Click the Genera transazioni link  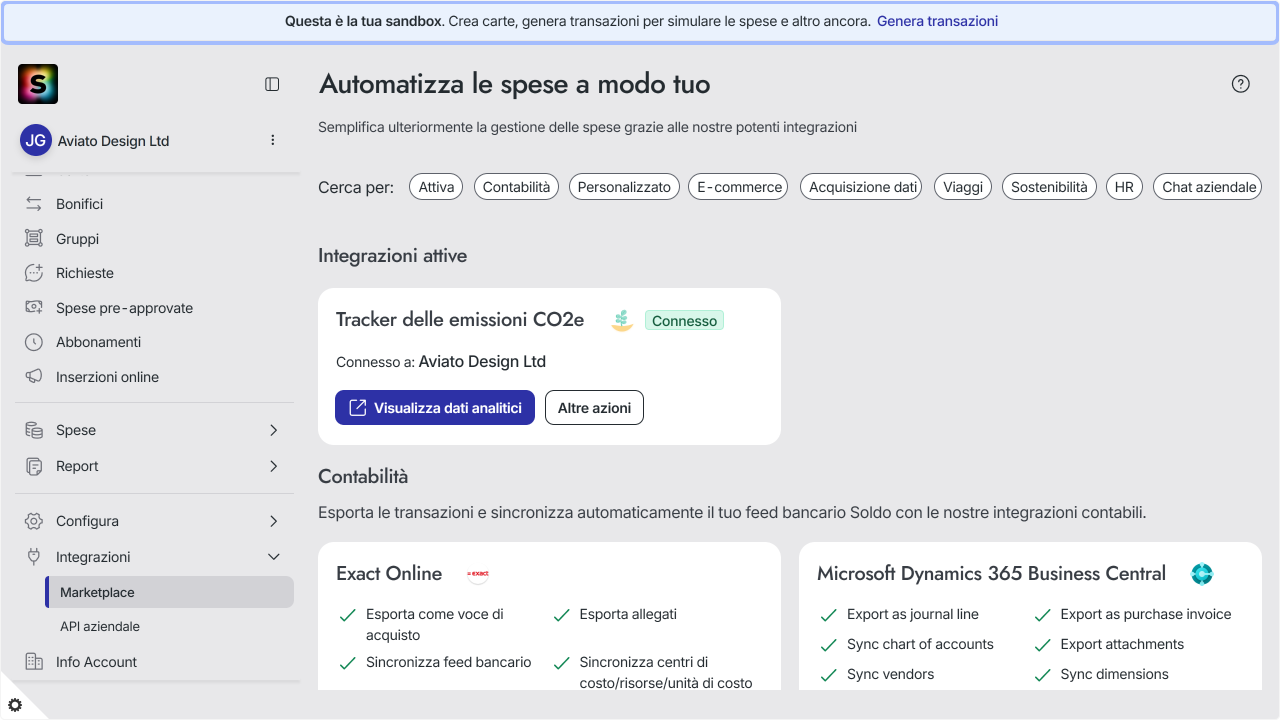coord(937,21)
